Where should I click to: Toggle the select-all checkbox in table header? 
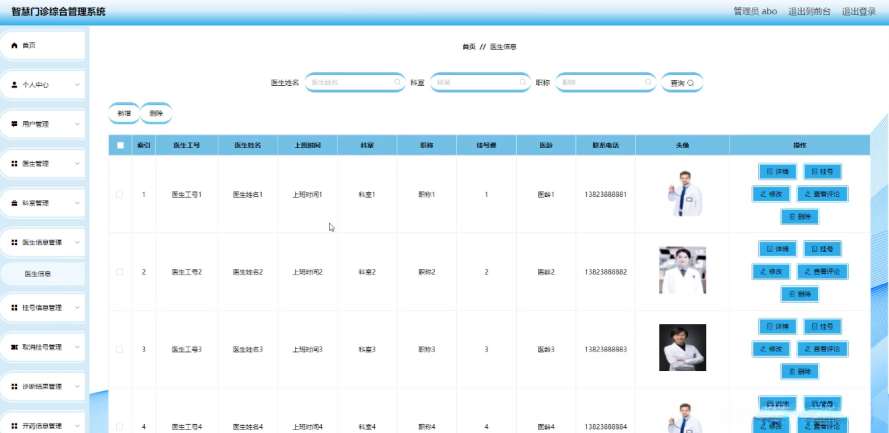click(120, 145)
